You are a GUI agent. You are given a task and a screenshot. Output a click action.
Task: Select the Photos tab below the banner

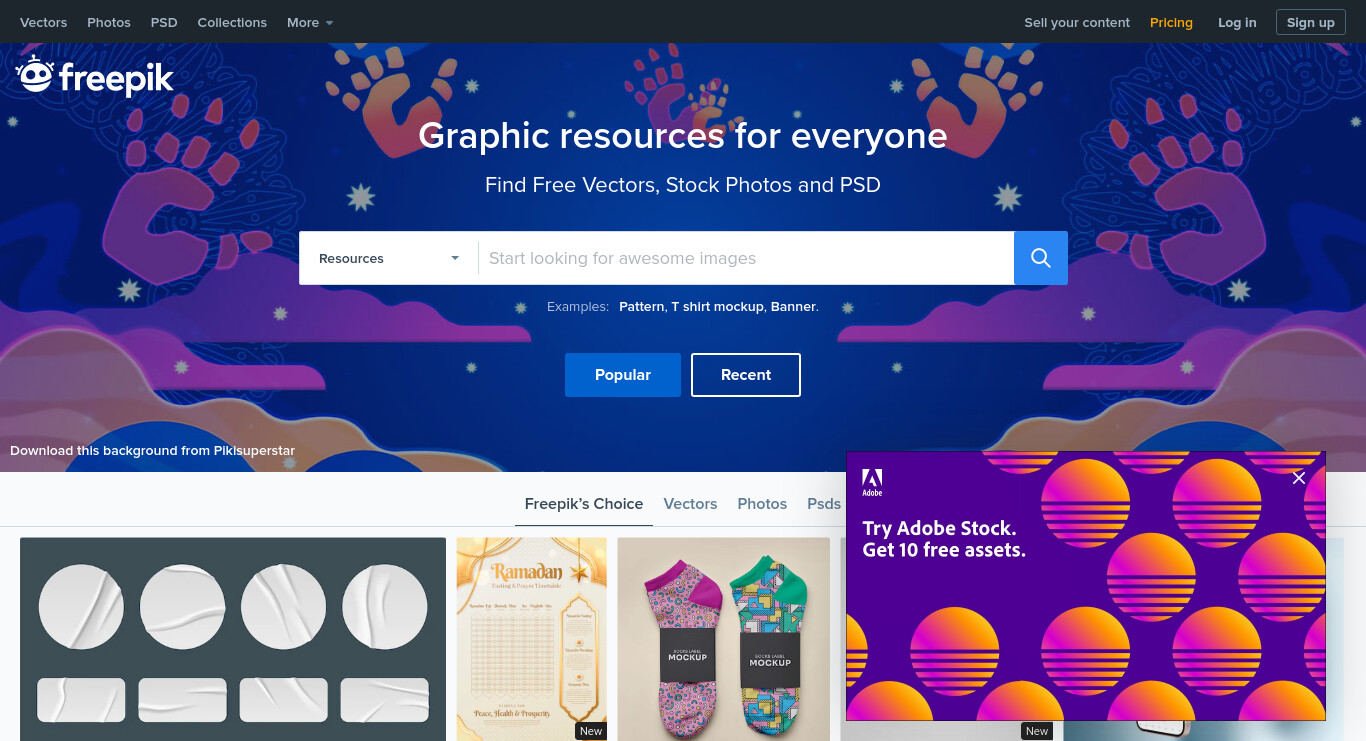tap(762, 504)
